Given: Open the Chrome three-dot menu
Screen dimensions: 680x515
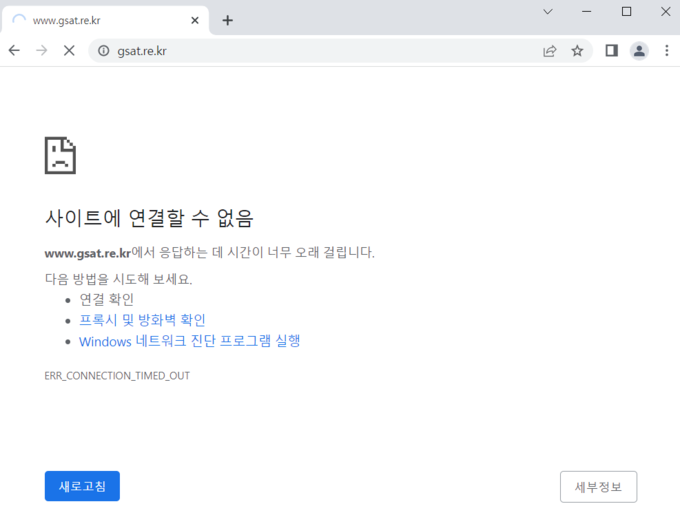Looking at the screenshot, I should (667, 51).
